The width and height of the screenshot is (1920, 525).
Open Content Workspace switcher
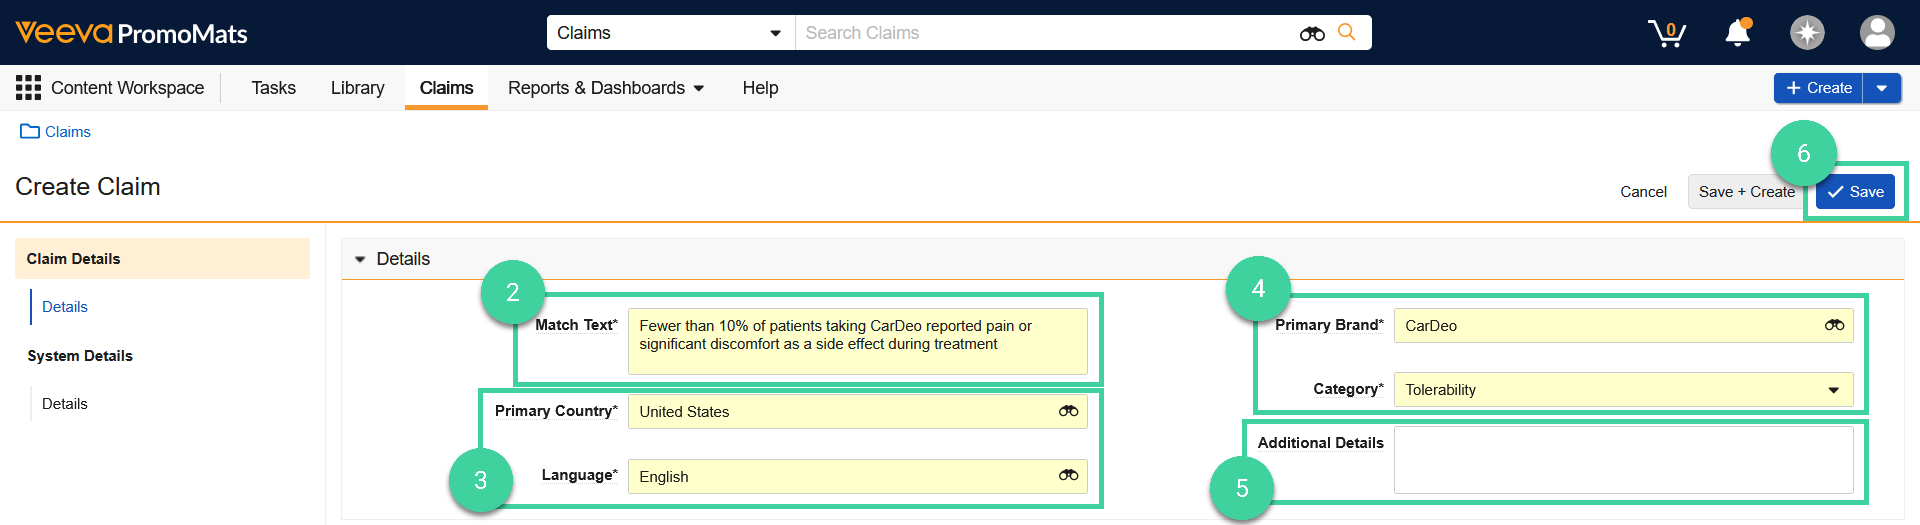coord(127,88)
